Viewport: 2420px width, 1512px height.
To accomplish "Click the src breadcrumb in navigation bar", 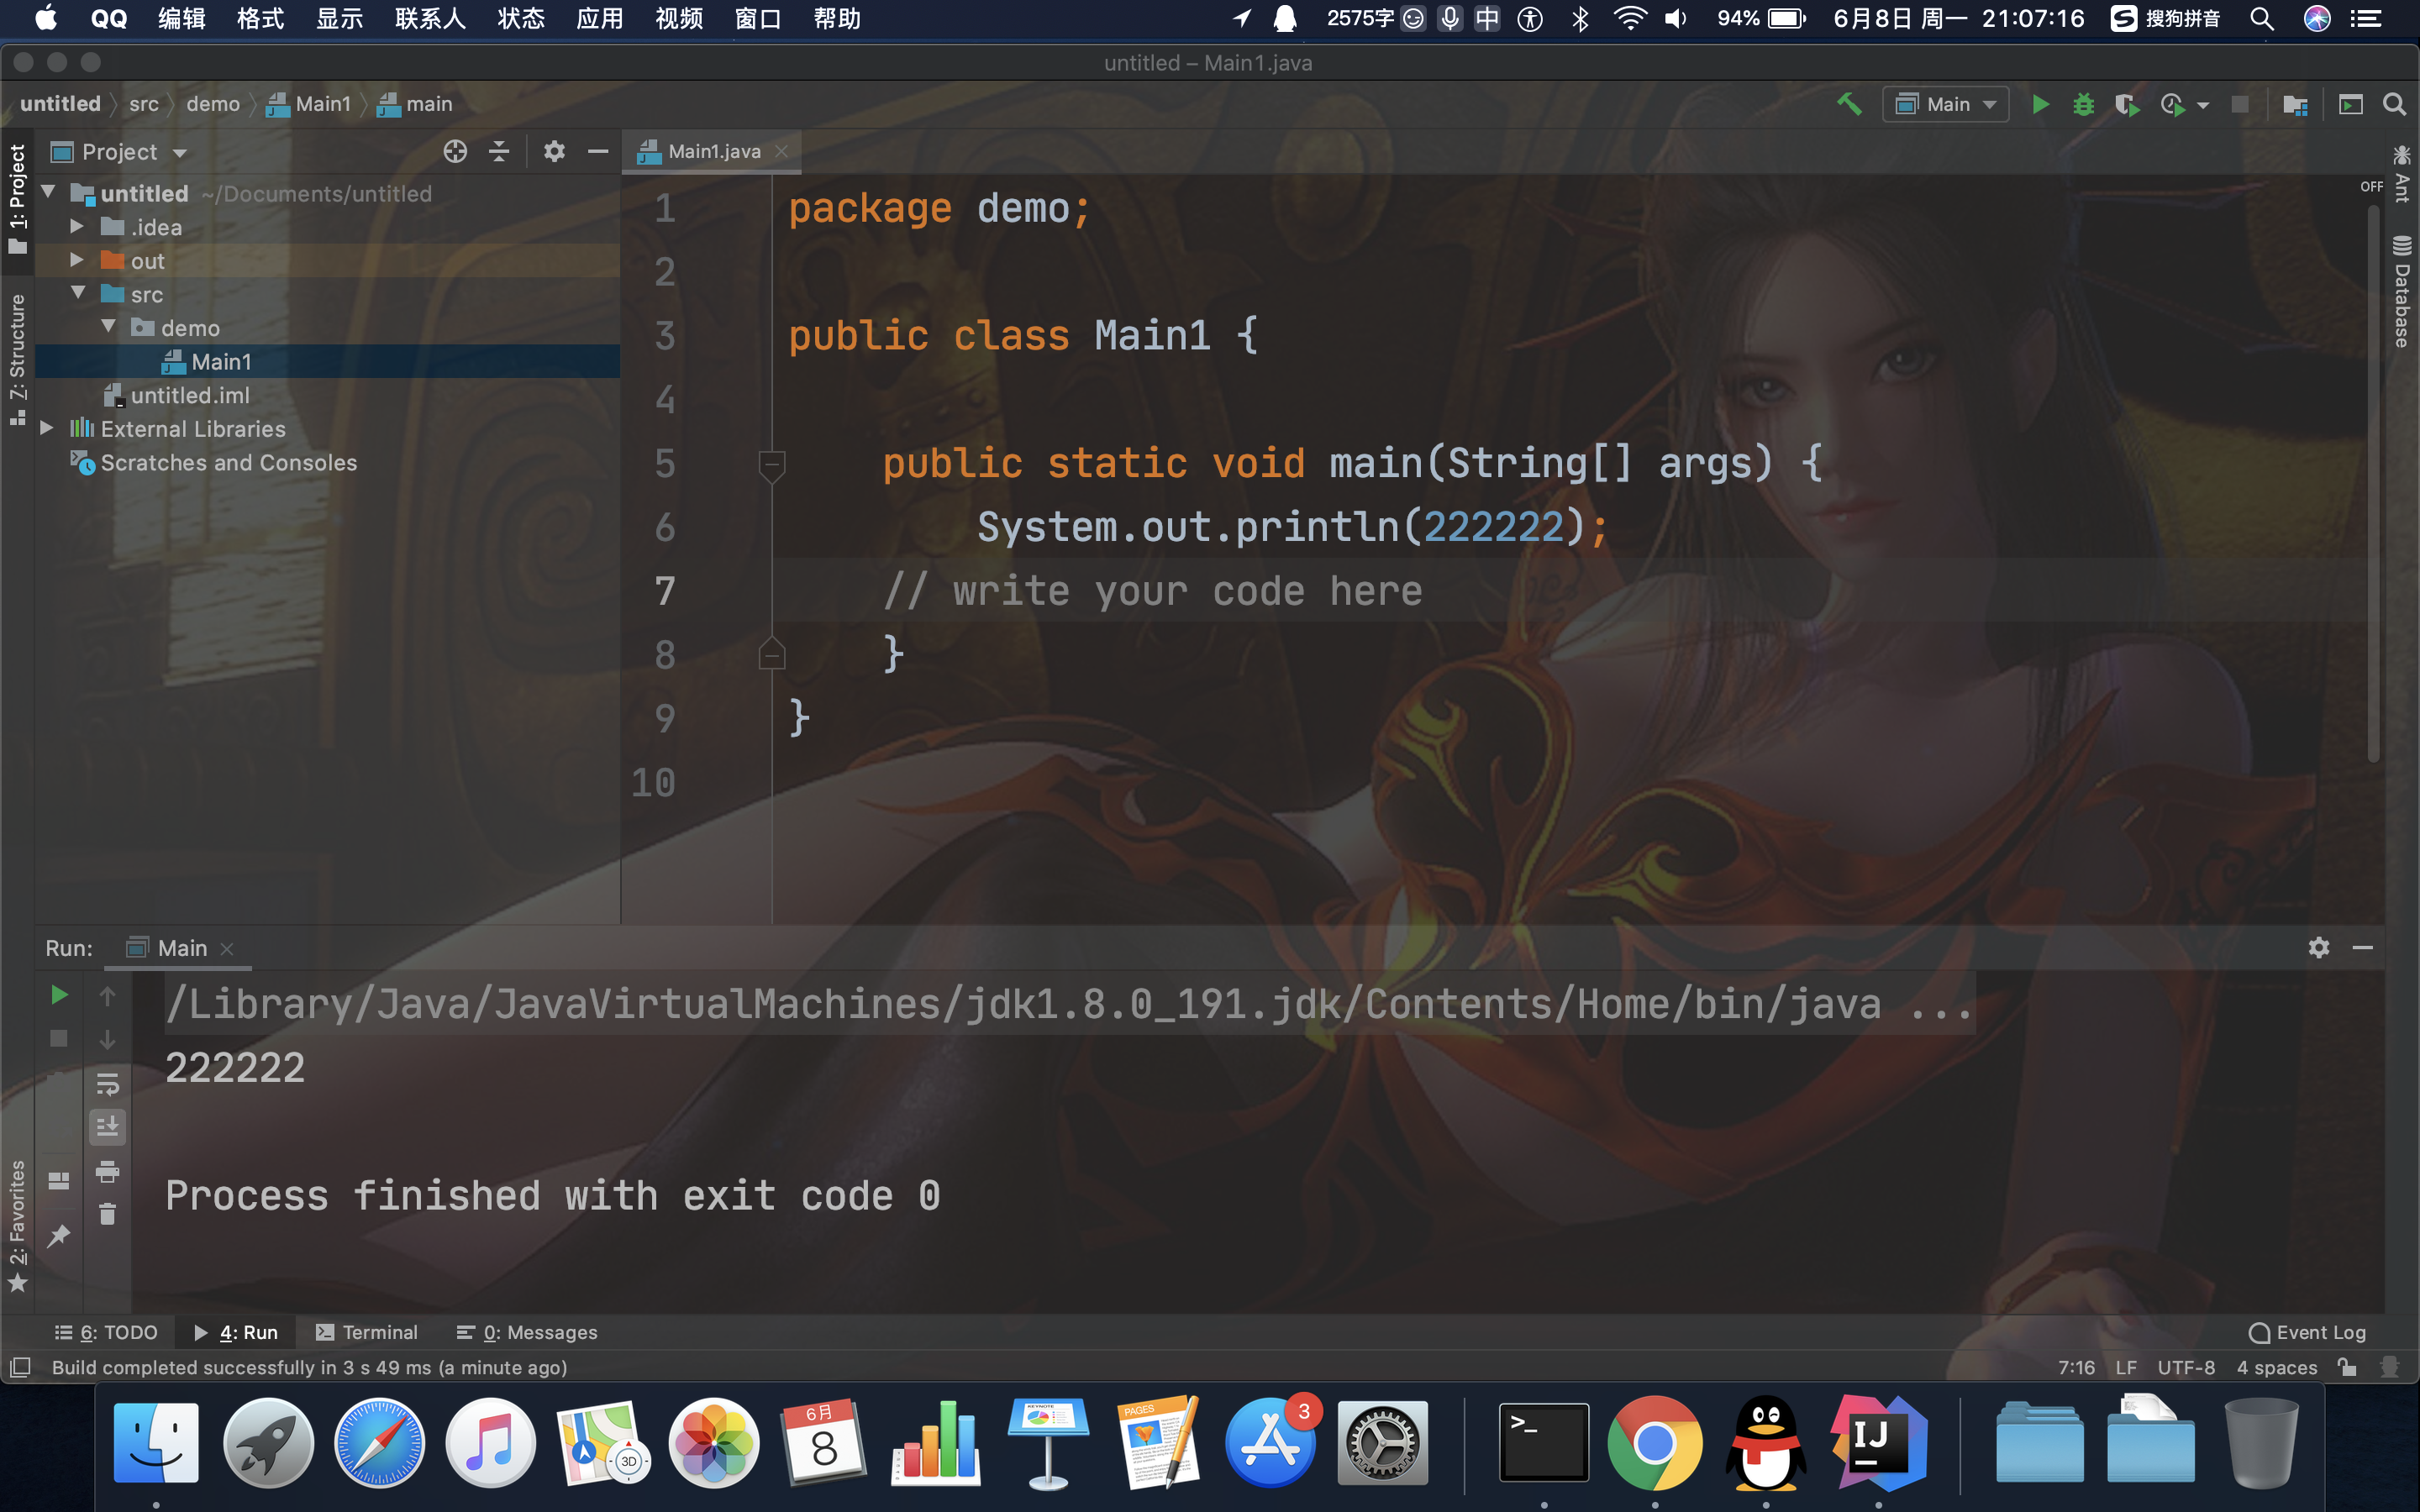I will pos(144,104).
